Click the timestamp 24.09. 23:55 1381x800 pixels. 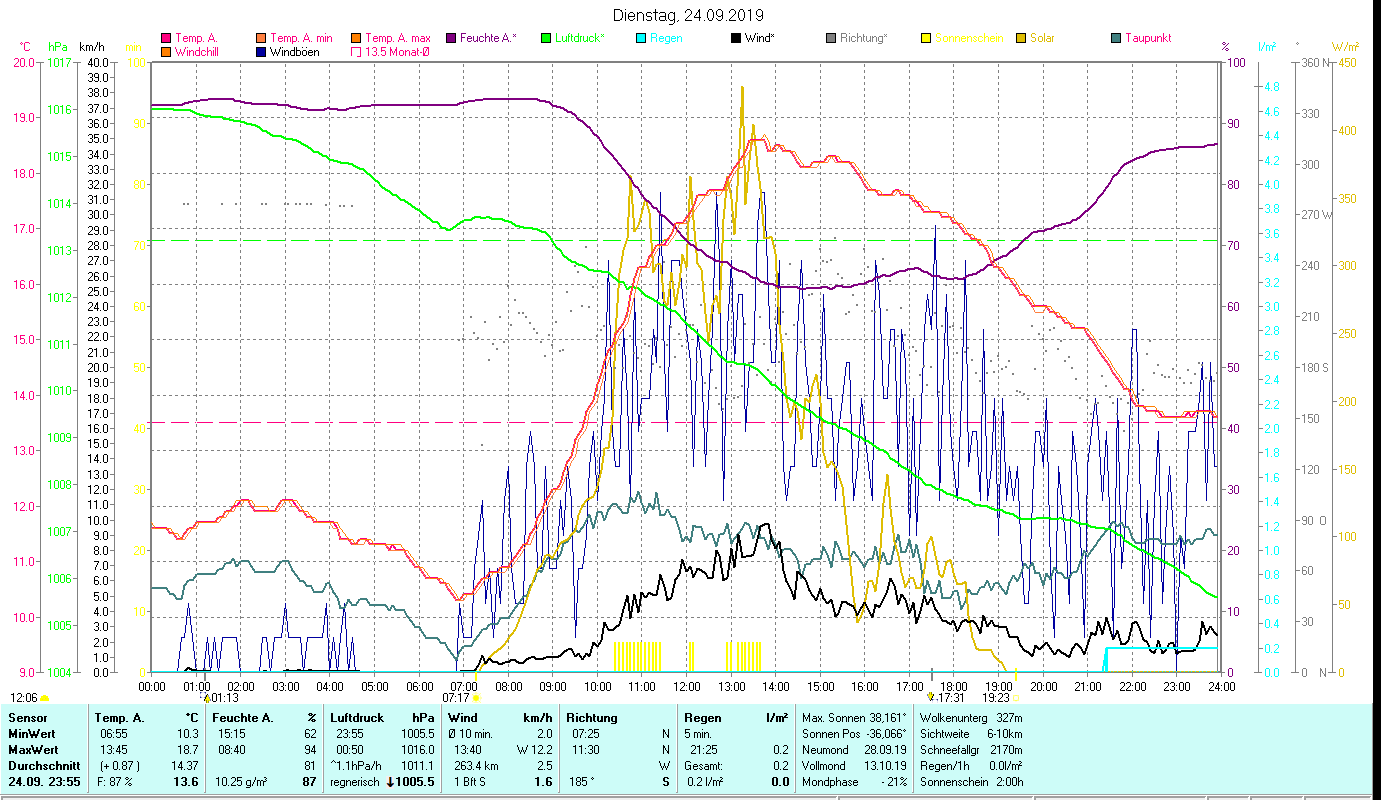coord(45,782)
